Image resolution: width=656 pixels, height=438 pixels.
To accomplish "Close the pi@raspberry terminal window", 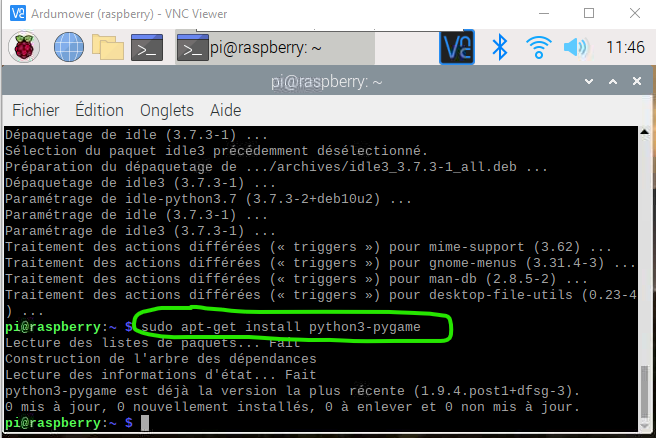I will [x=637, y=81].
